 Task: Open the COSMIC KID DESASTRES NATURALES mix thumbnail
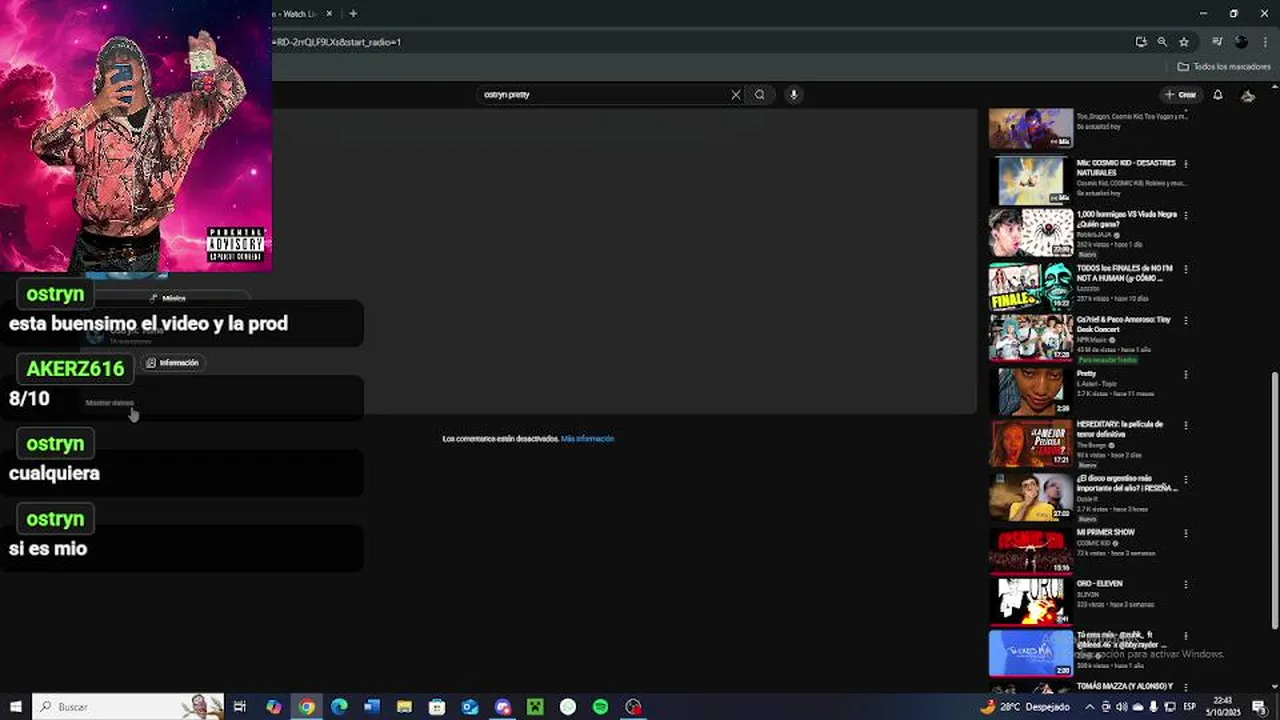coord(1031,181)
